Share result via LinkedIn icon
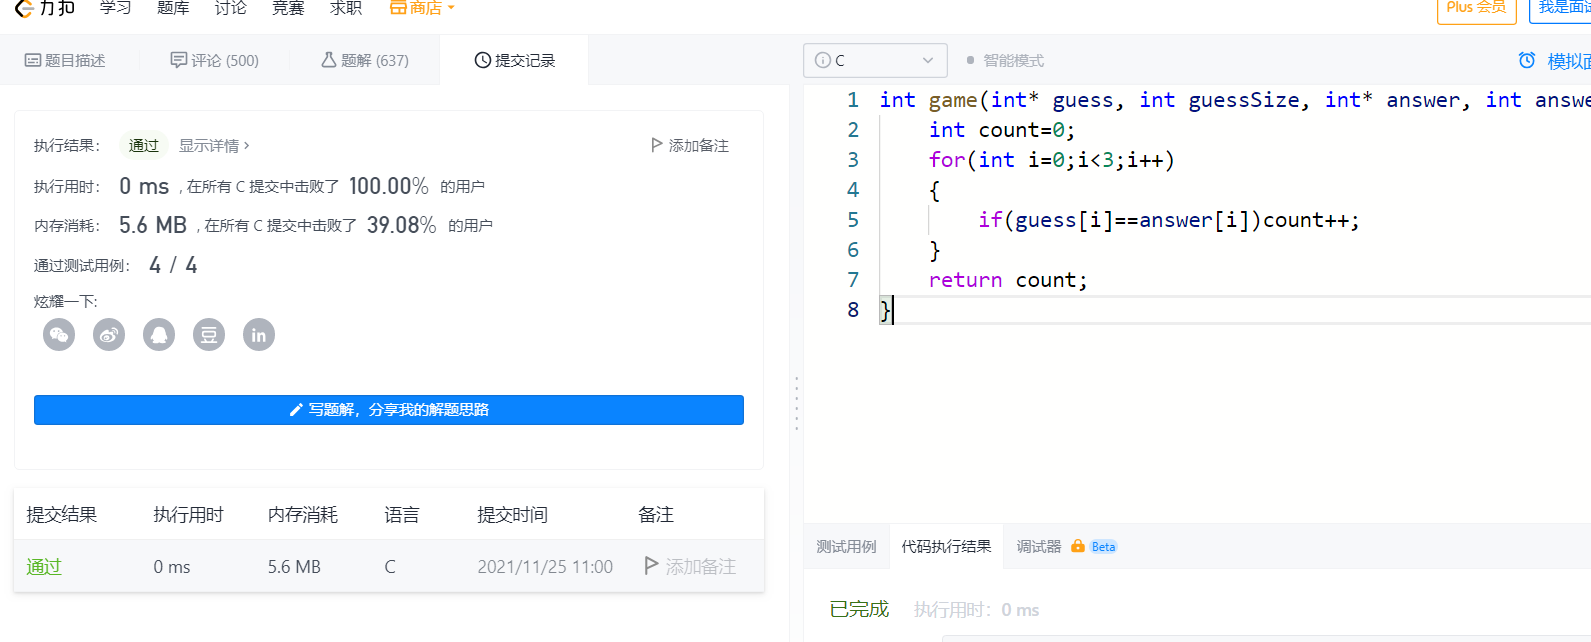The width and height of the screenshot is (1591, 642). [x=259, y=335]
